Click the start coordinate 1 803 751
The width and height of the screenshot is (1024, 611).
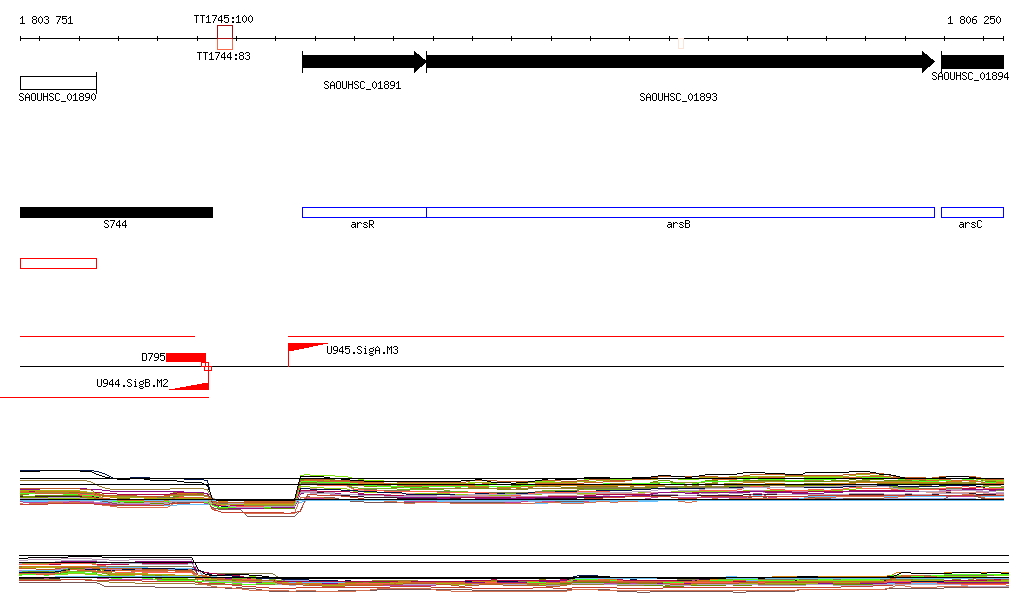(x=46, y=20)
